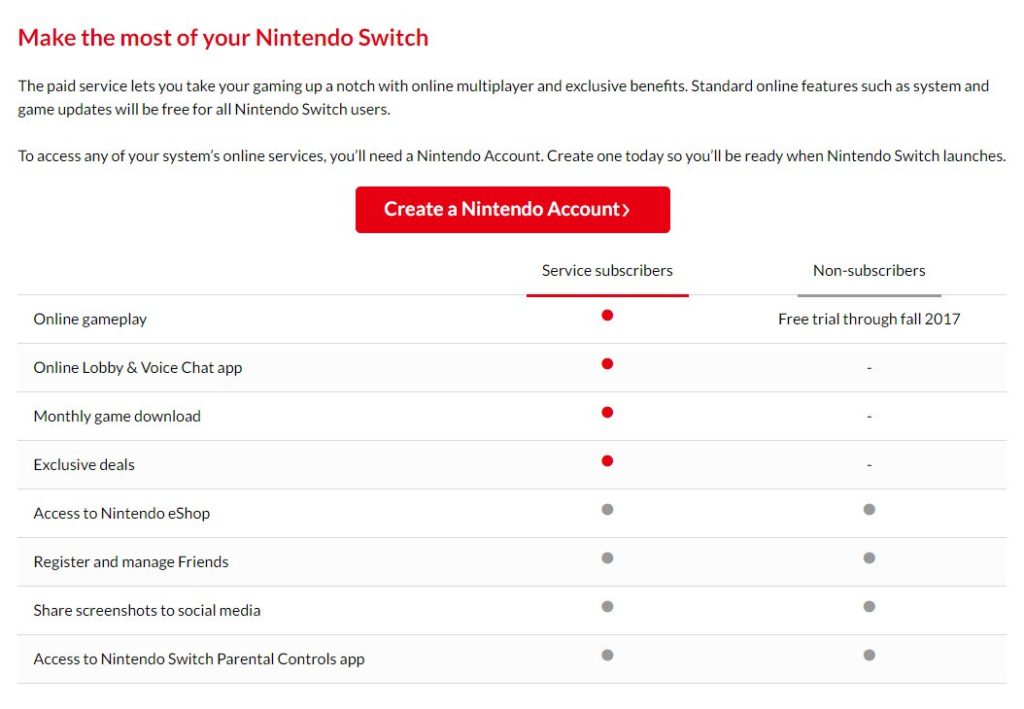Select the Non-subscribers column header
Screen dimensions: 1024x709
[868, 270]
